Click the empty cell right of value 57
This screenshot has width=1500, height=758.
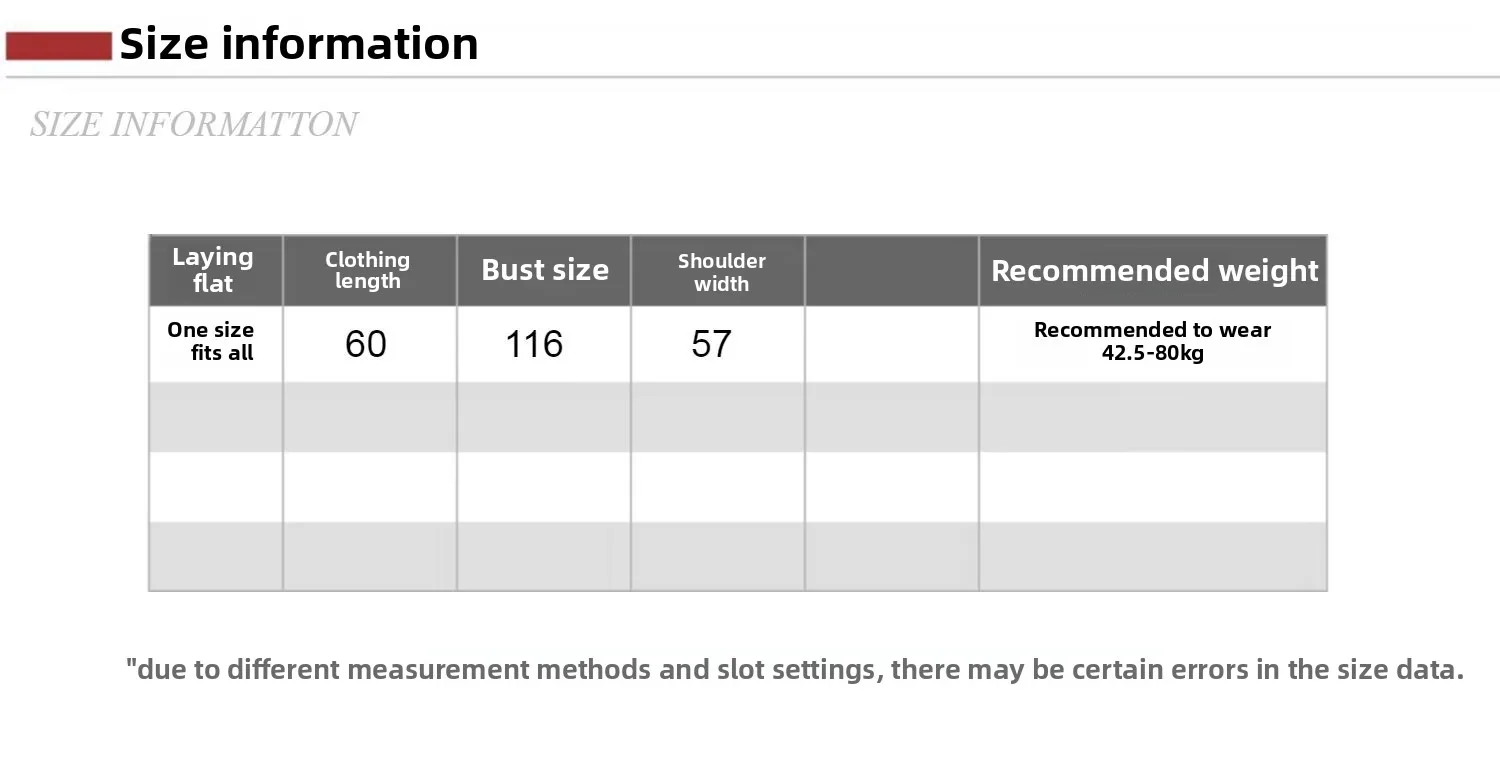click(891, 344)
